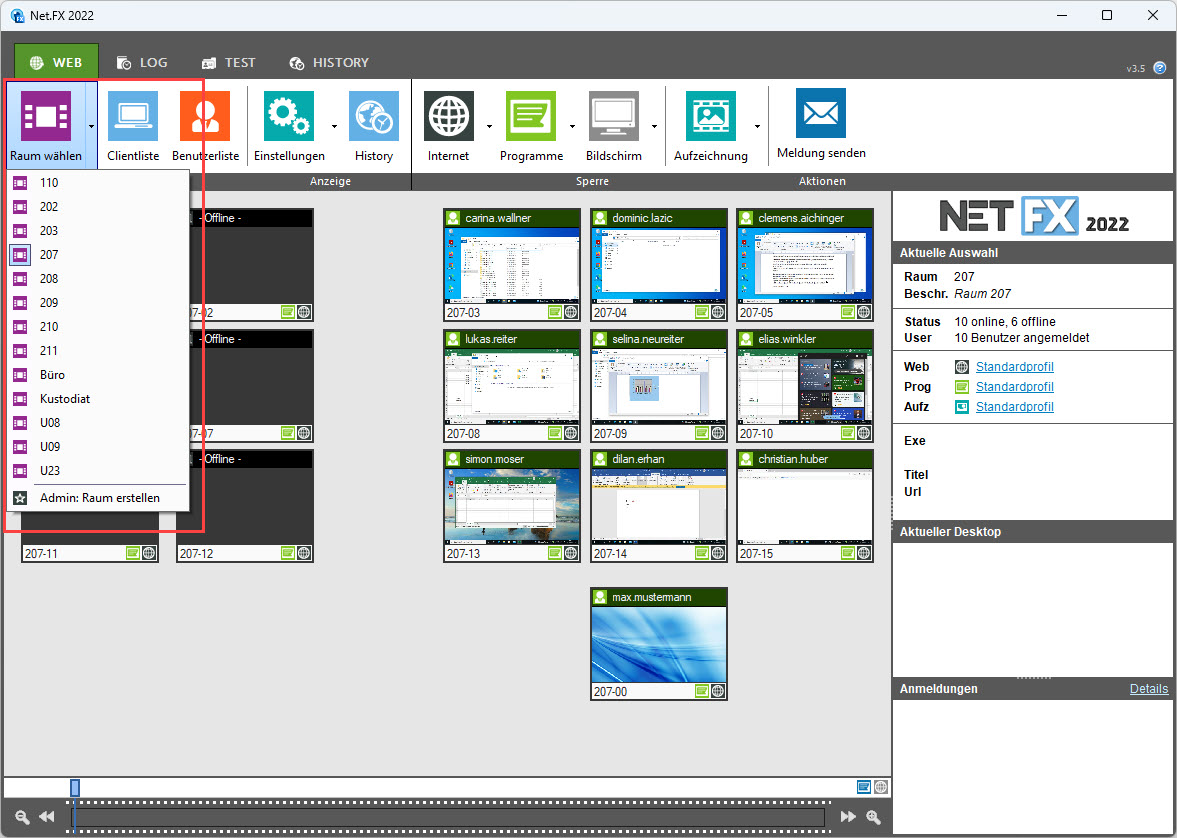This screenshot has width=1177, height=838.
Task: Fast-forward the timeline with the double-right arrows
Action: point(848,816)
